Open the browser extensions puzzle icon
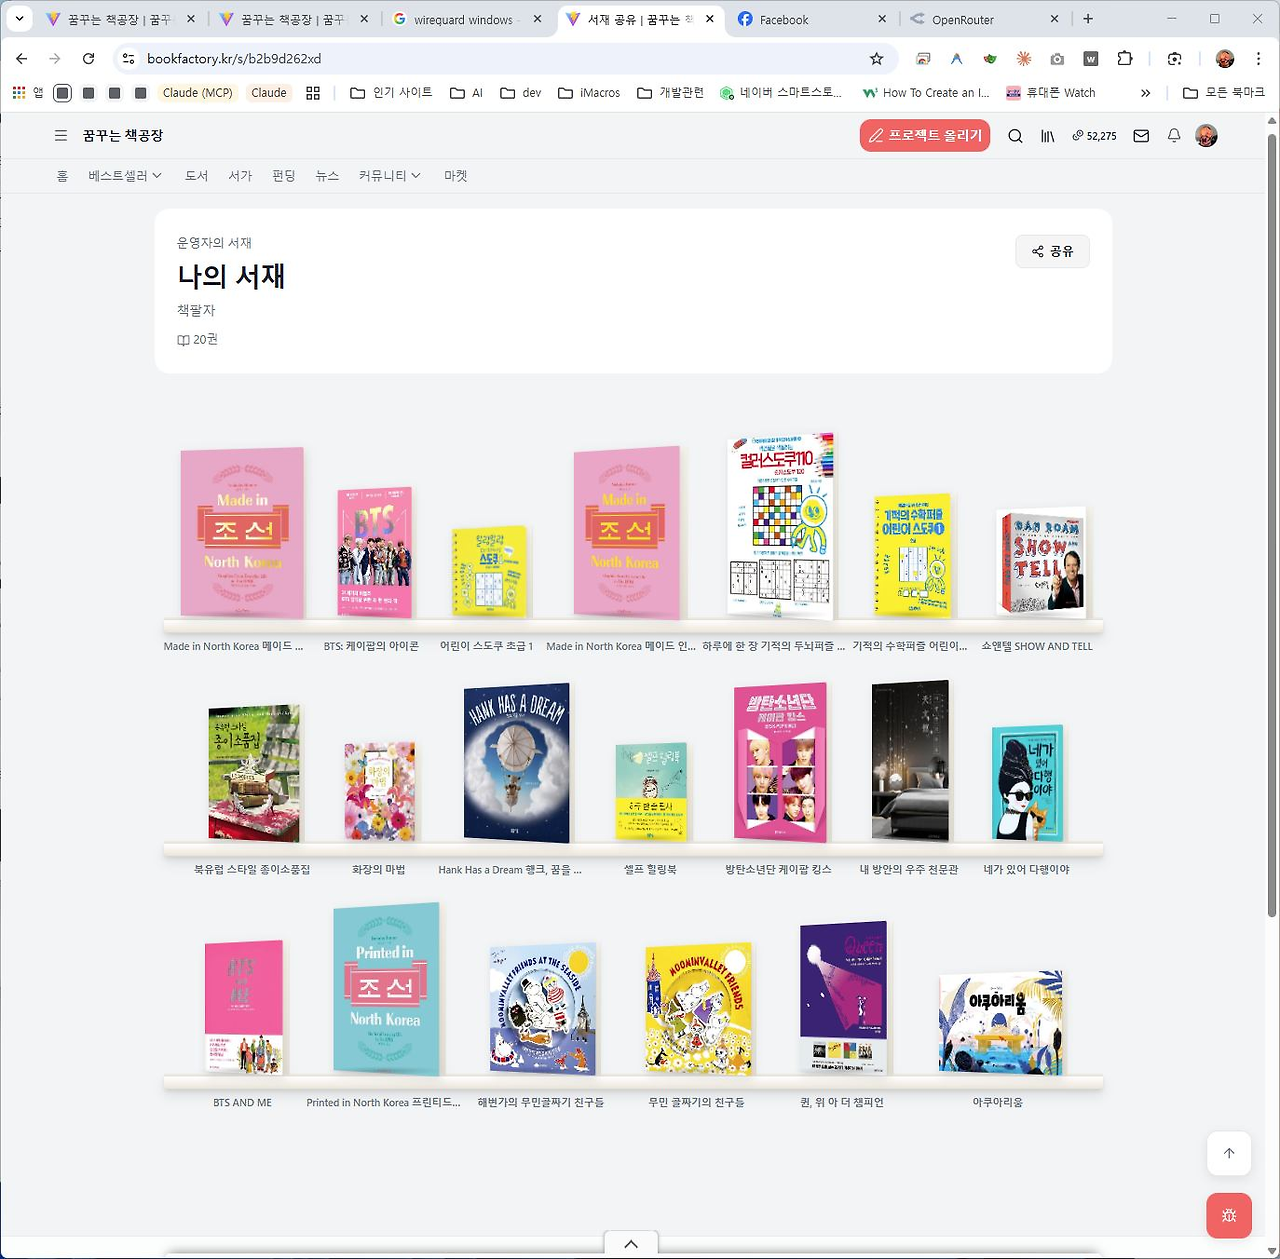This screenshot has height=1259, width=1280. coord(1125,59)
